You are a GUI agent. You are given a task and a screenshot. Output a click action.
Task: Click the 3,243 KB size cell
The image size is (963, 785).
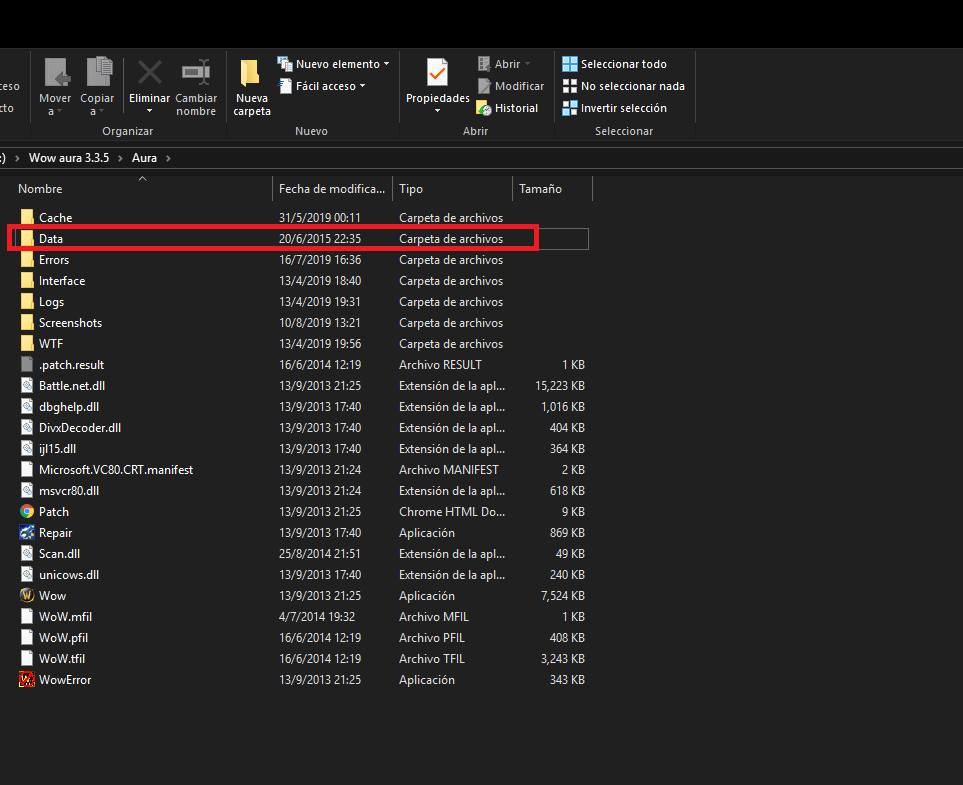click(x=563, y=658)
